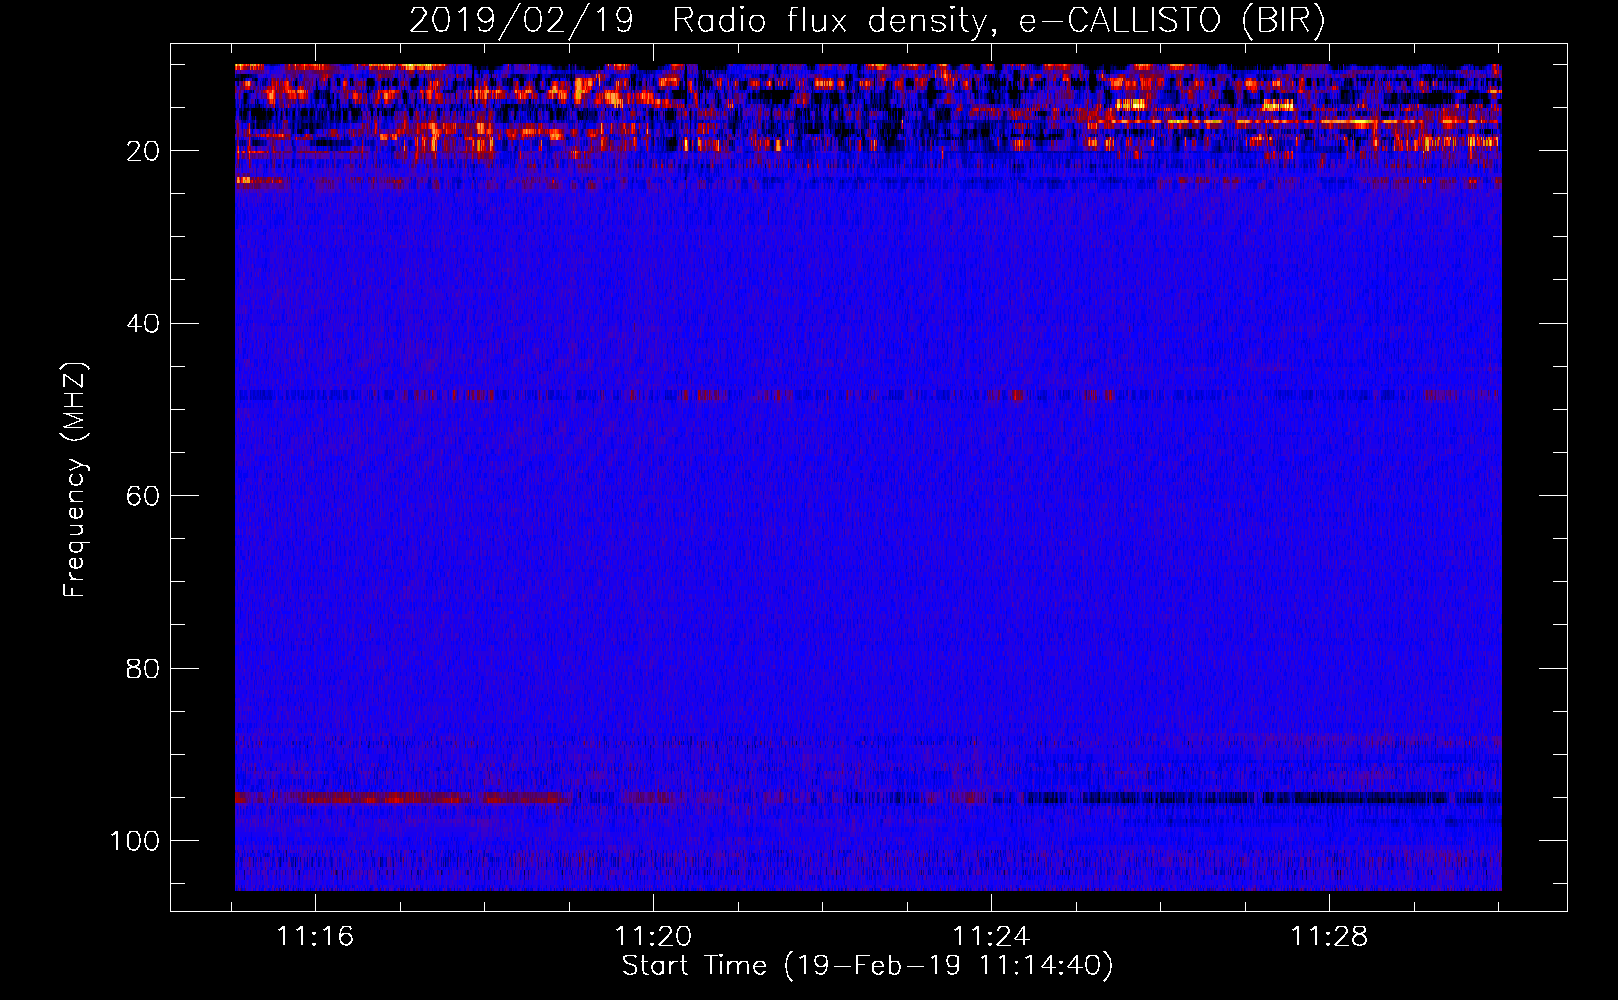The width and height of the screenshot is (1618, 1000).
Task: Click the '80' frequency tick label
Action: pyautogui.click(x=144, y=668)
